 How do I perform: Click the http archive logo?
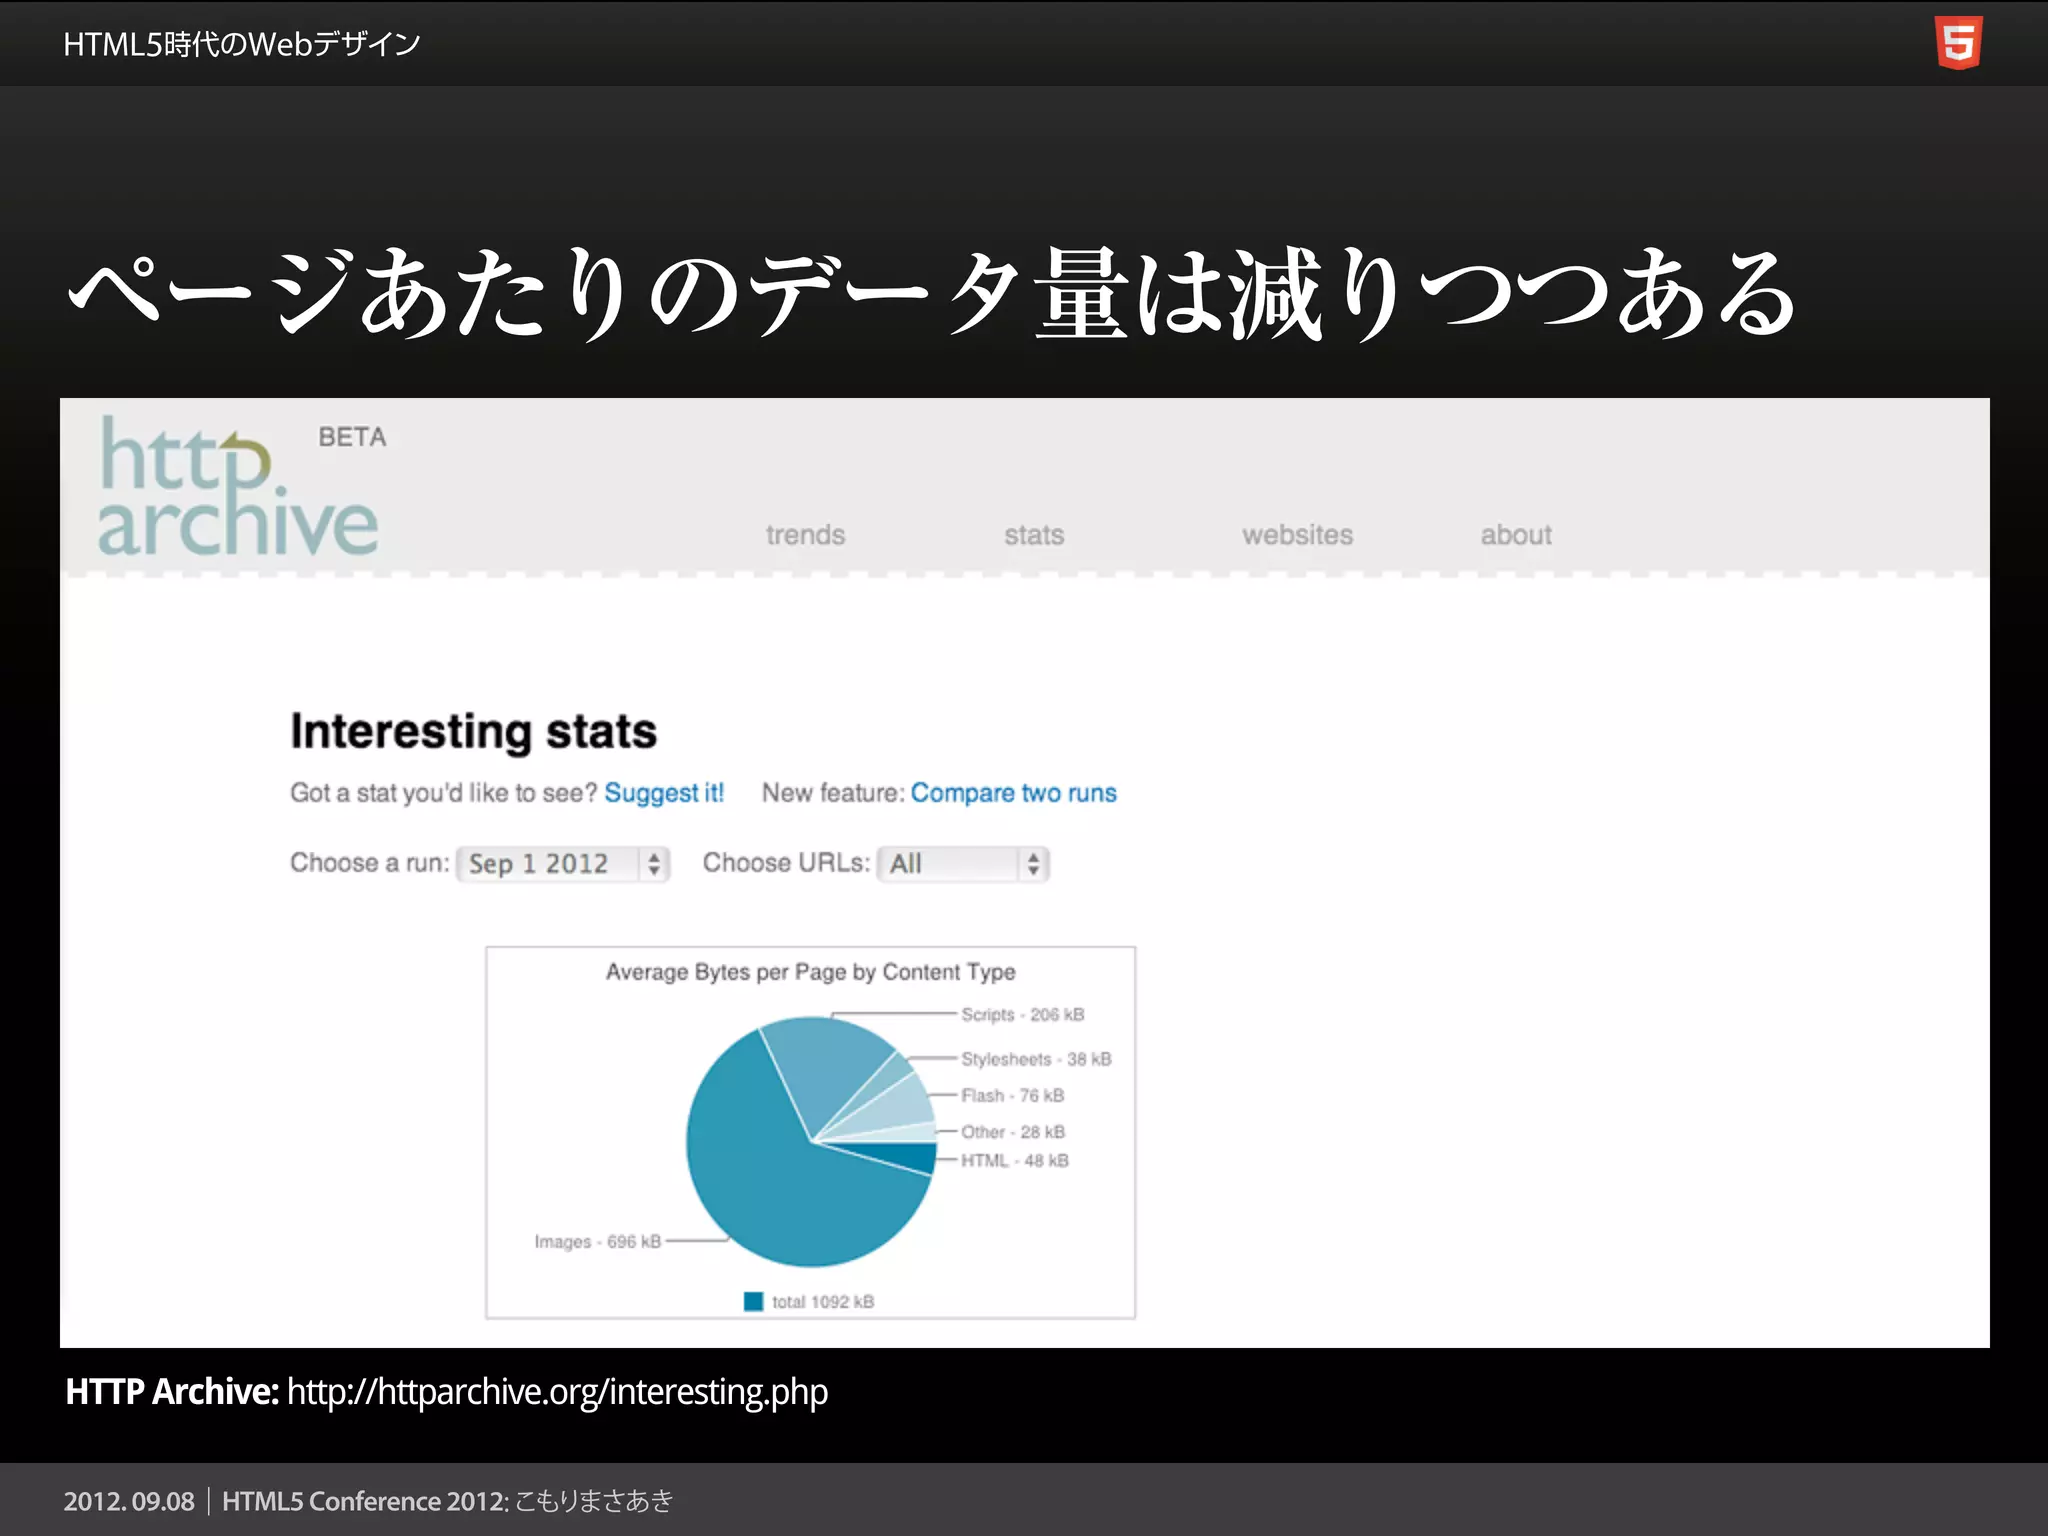(x=238, y=487)
